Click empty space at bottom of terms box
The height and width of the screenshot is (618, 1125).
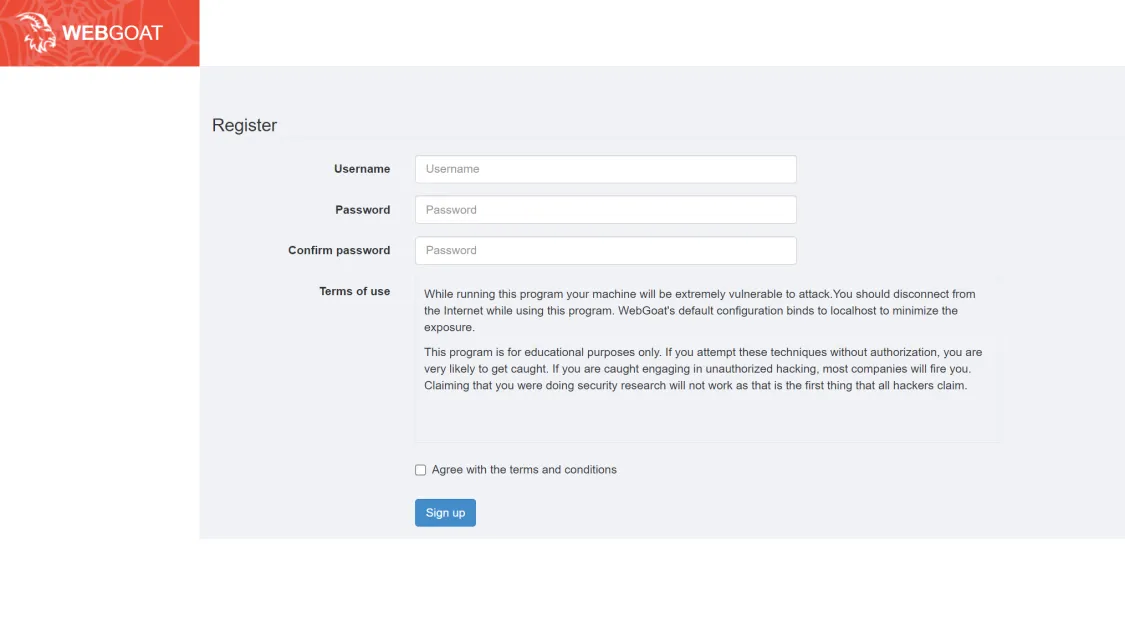tap(706, 422)
